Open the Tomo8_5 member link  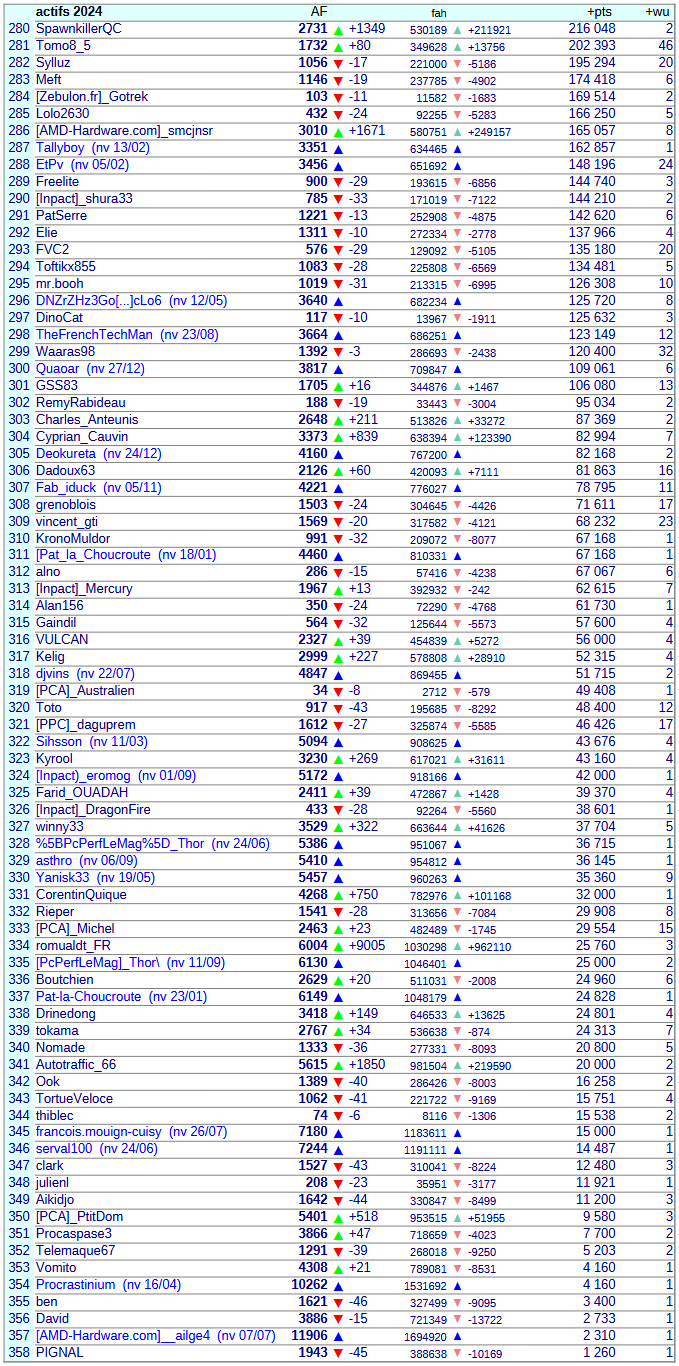63,46
